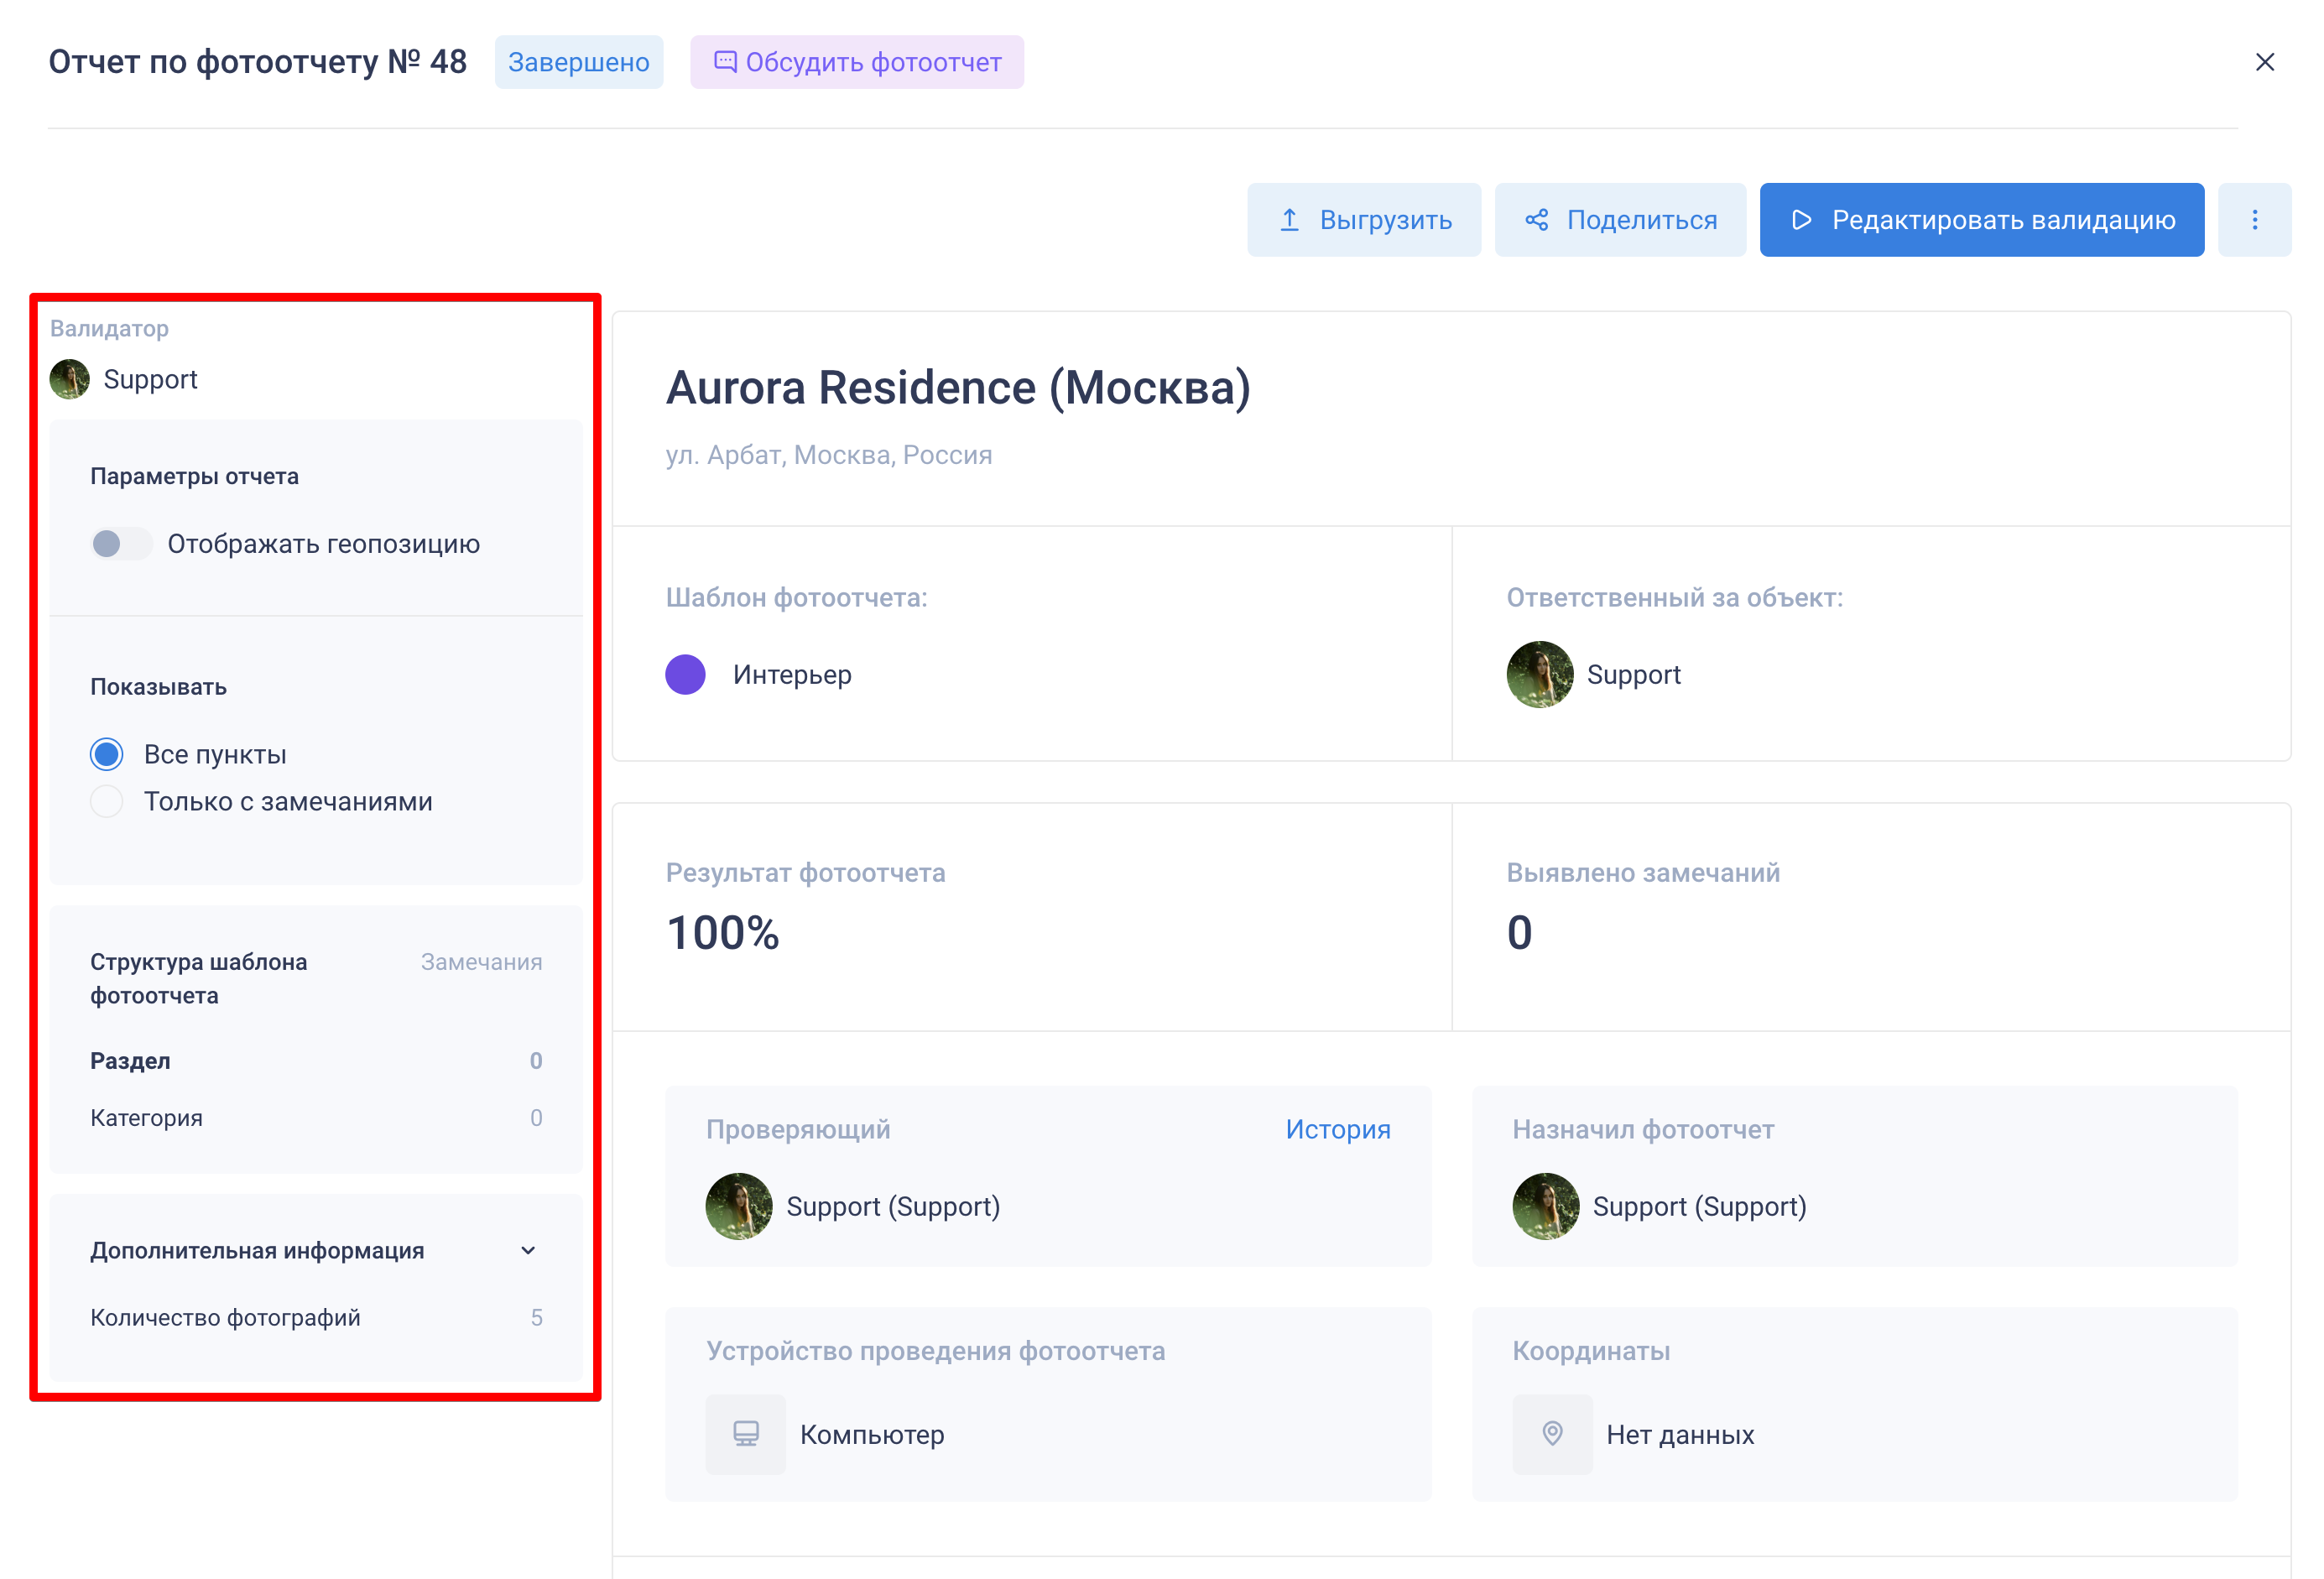Click the location pin coordinates icon
Image resolution: width=2324 pixels, height=1579 pixels.
(x=1552, y=1434)
